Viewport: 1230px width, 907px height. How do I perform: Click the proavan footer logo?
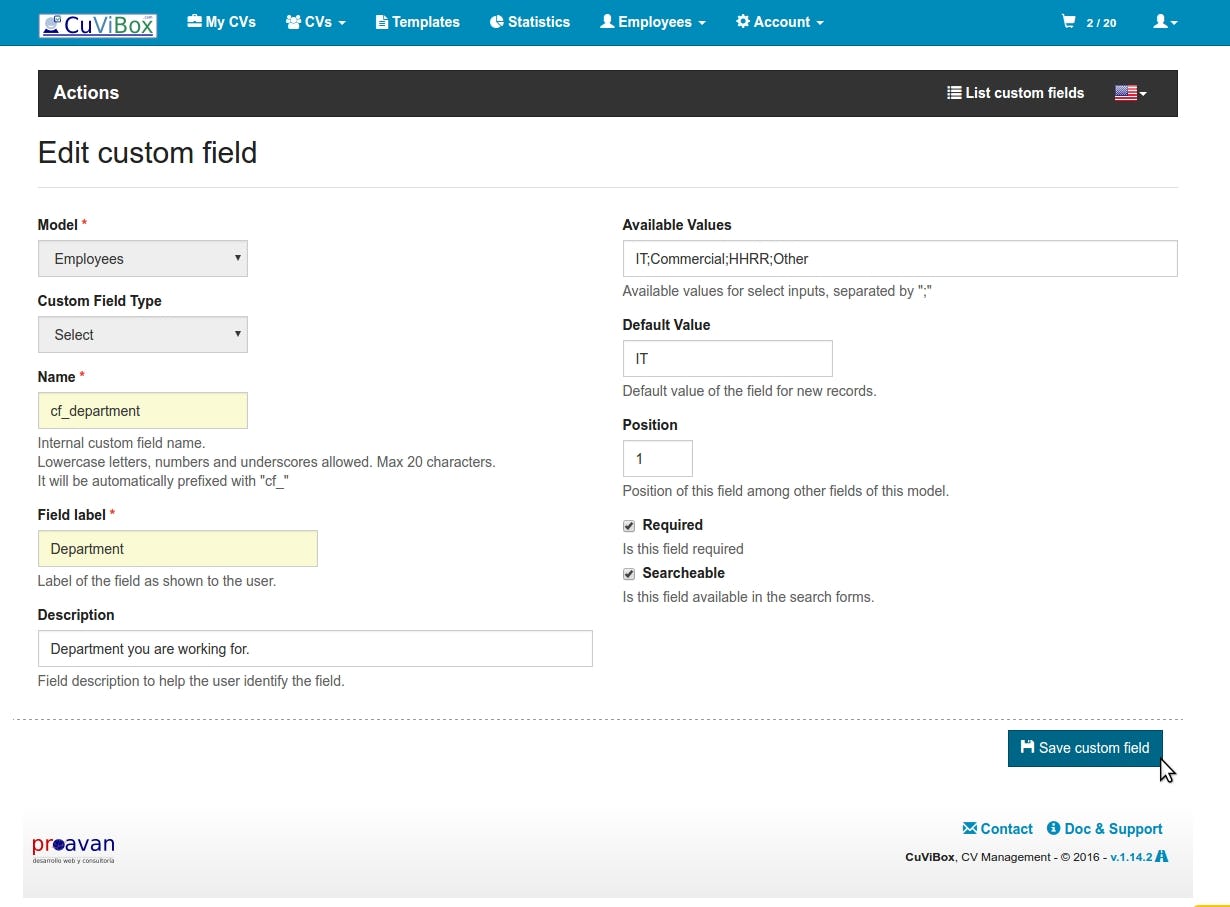[x=73, y=848]
